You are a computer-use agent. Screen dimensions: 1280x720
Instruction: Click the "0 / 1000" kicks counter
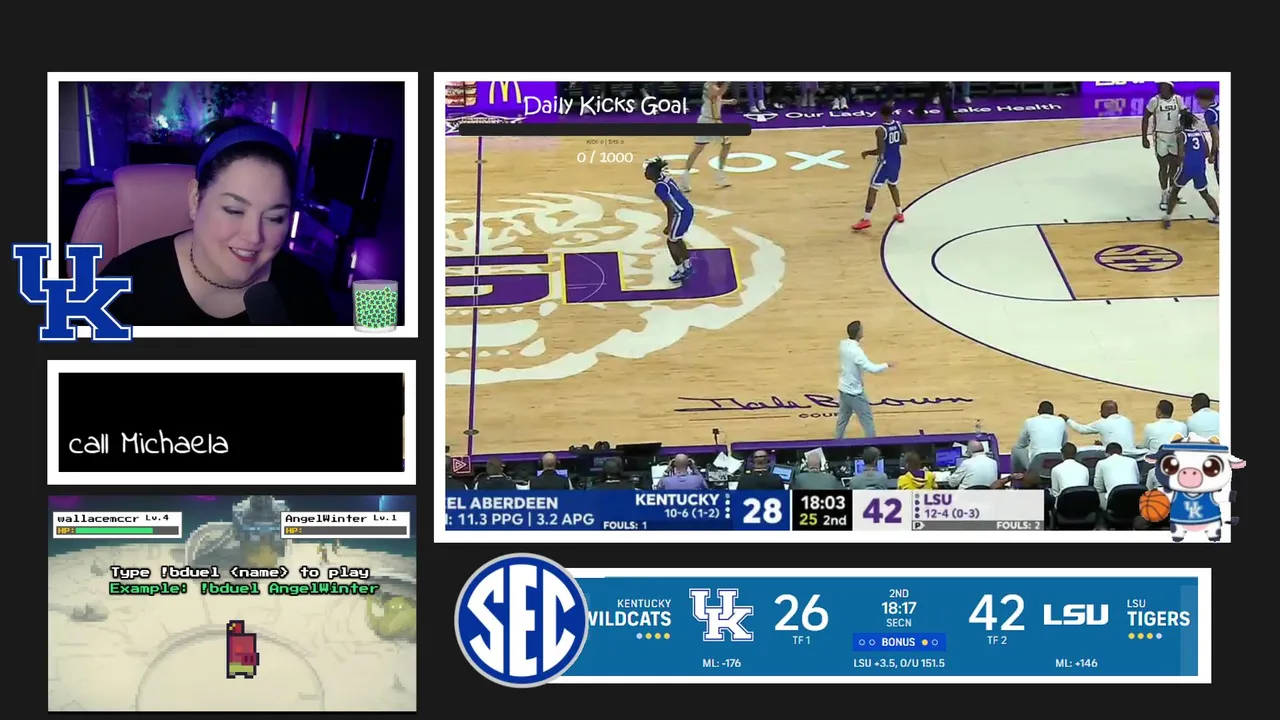click(605, 157)
